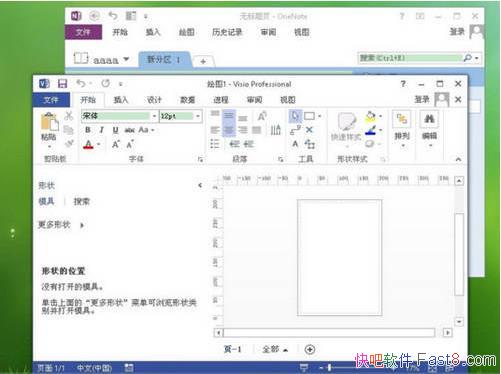Select the Format Painter brush icon
This screenshot has width=501, height=374.
[x=69, y=144]
